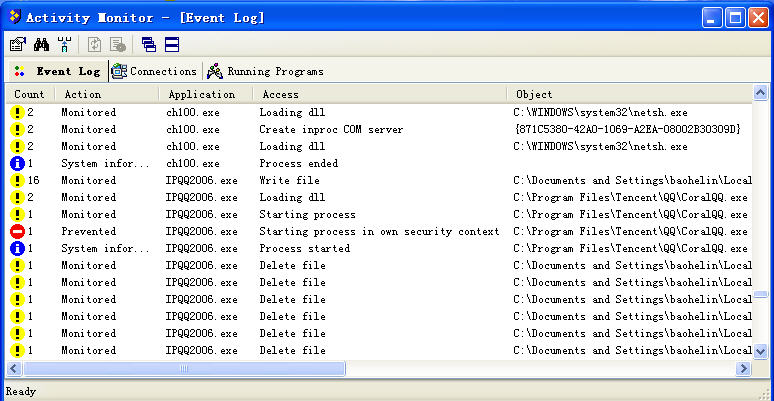Viewport: 774px width, 401px height.
Task: Cascade windows using the toolbar icon
Action: (x=149, y=45)
